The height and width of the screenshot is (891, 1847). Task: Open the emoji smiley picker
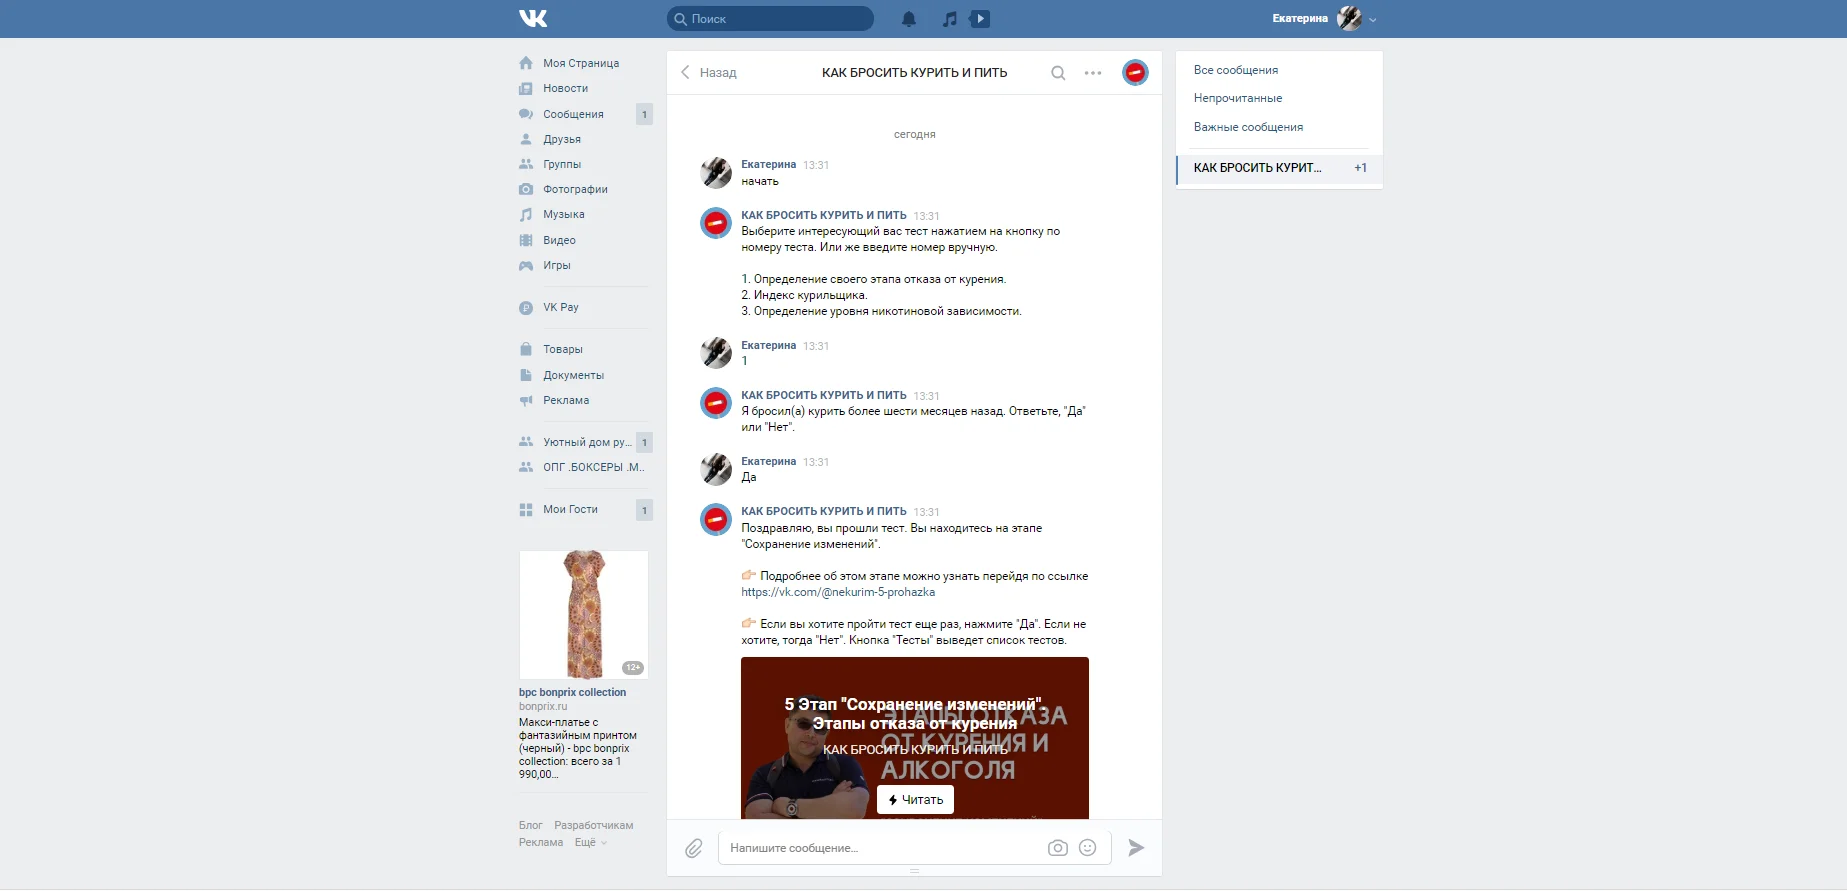pos(1088,848)
